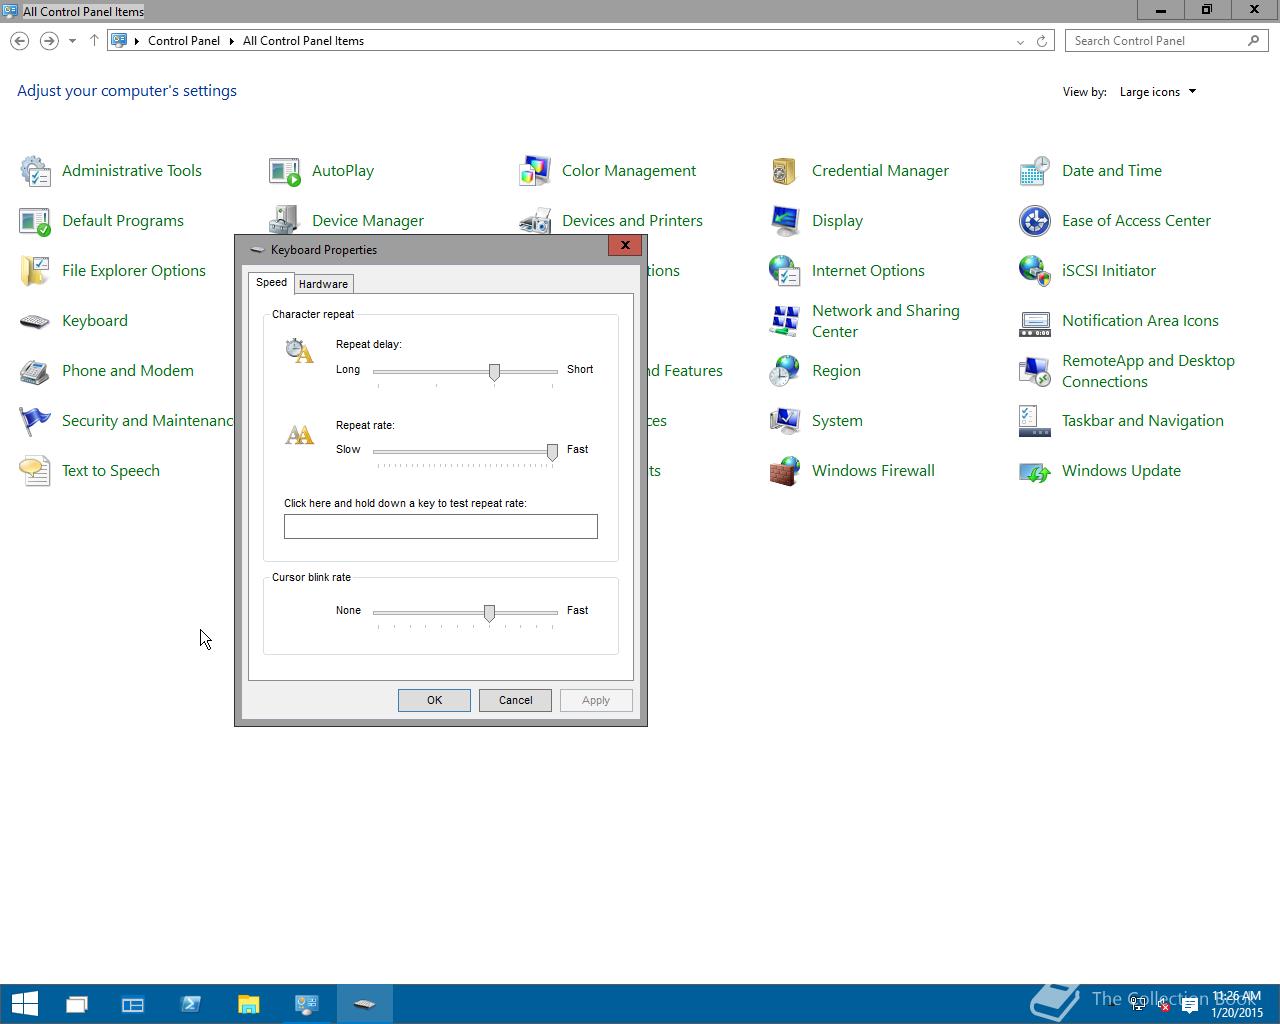Open the Administrative Tools icon
Screen dimensions: 1280x1024
pyautogui.click(x=35, y=171)
